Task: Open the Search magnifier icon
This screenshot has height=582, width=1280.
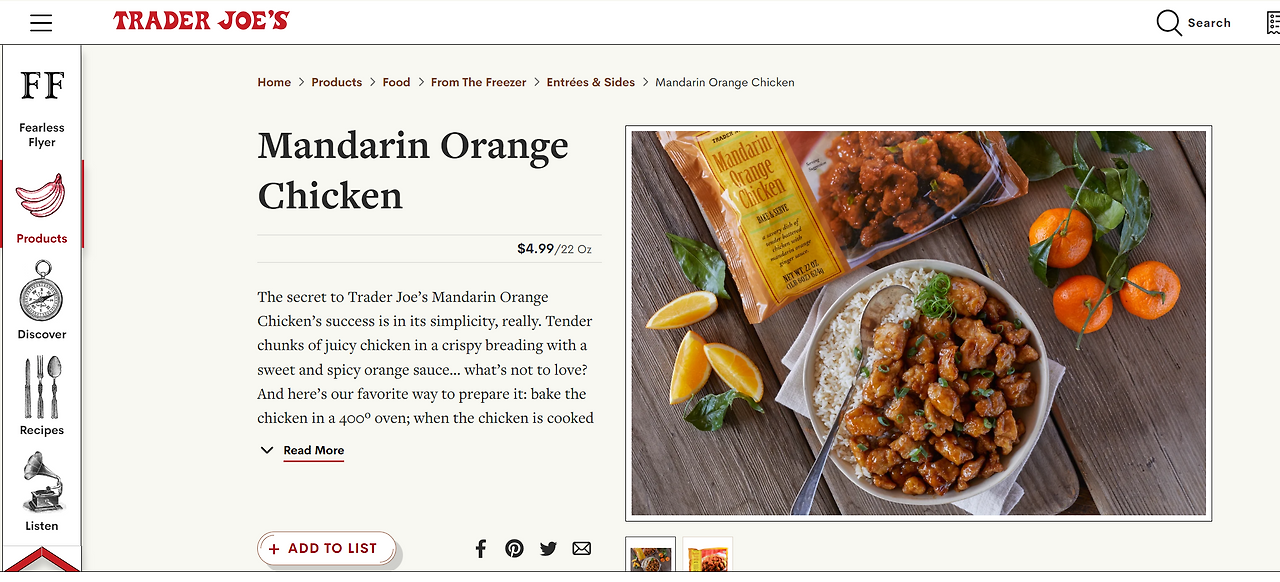Action: tap(1169, 23)
